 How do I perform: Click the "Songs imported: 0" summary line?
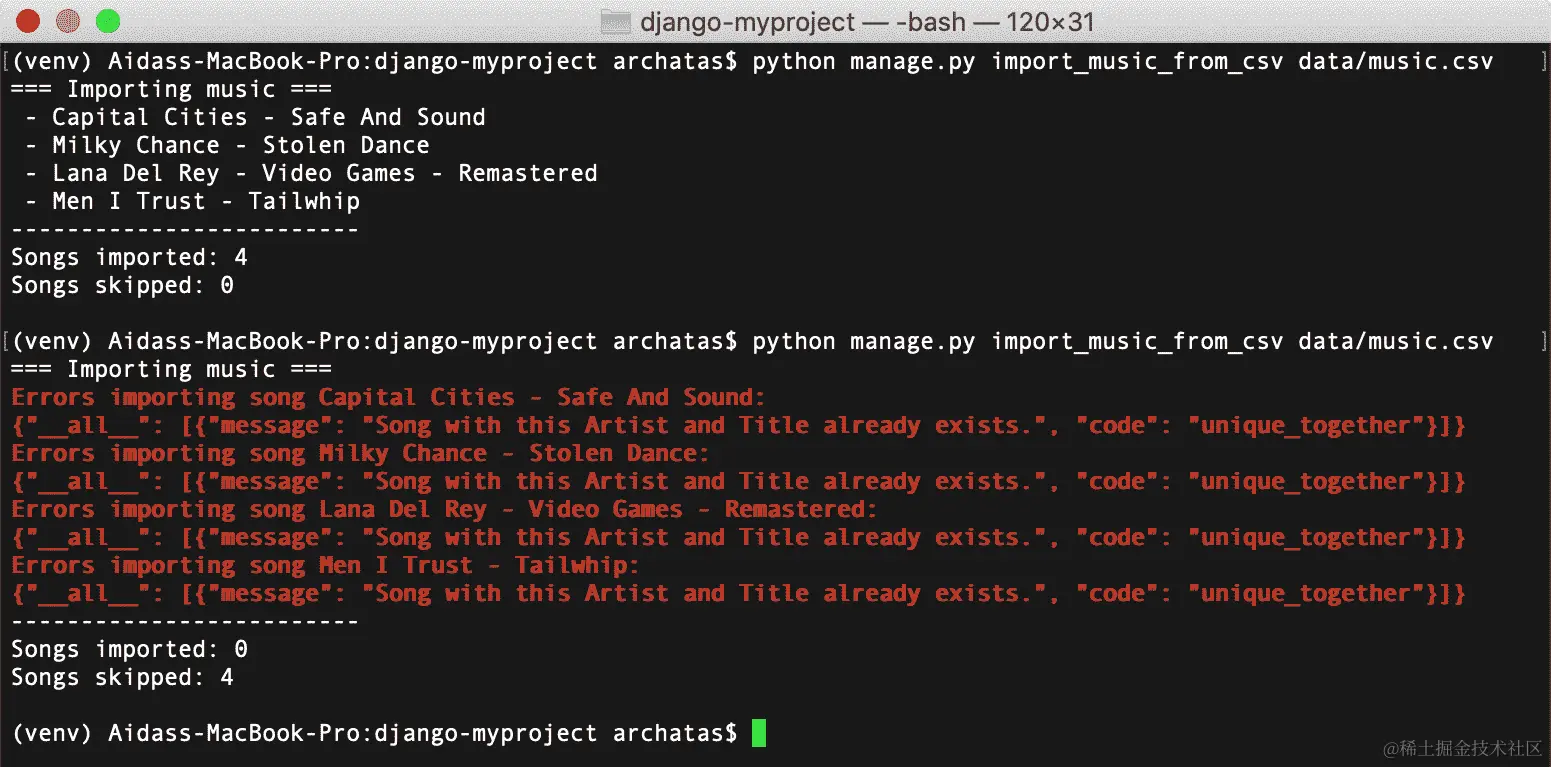(x=129, y=649)
